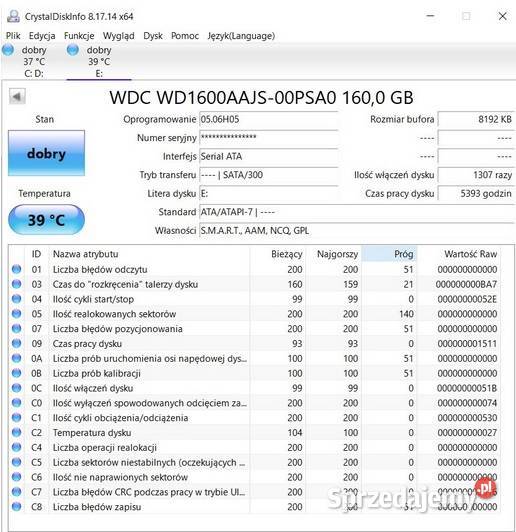The width and height of the screenshot is (516, 532).
Task: Click the Własności field S.M.A.R.T., AAM, NCQ, GPL
Action: (357, 230)
